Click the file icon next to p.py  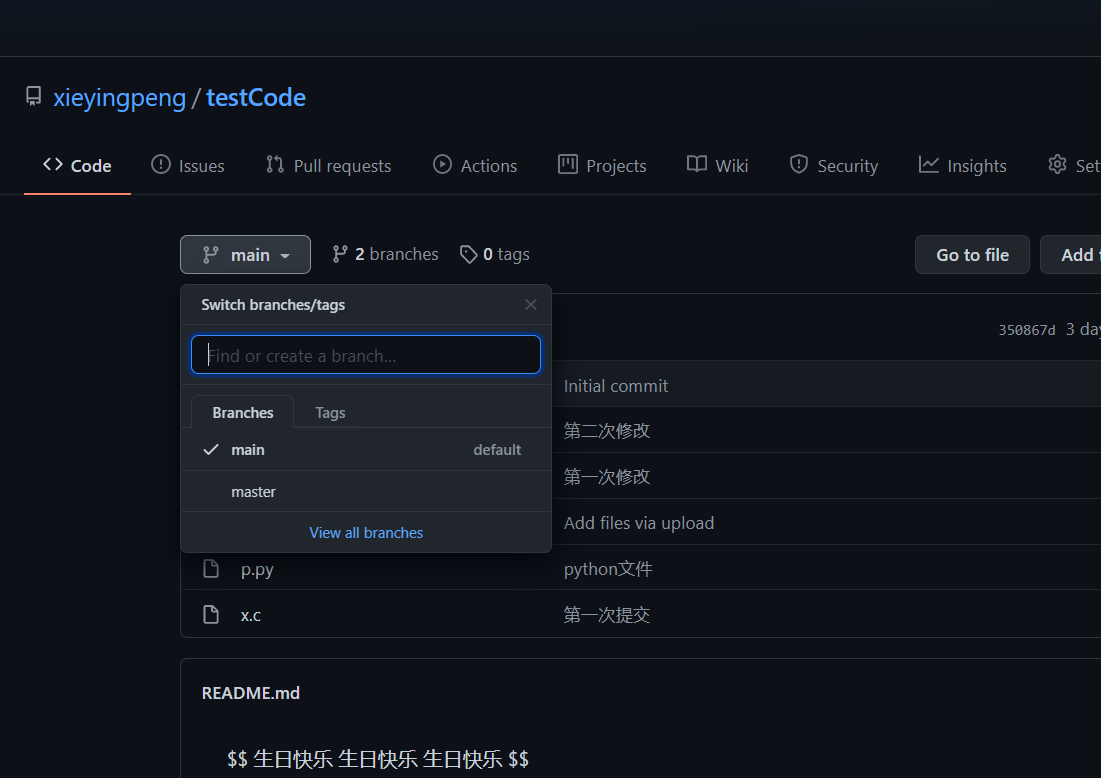coord(211,569)
